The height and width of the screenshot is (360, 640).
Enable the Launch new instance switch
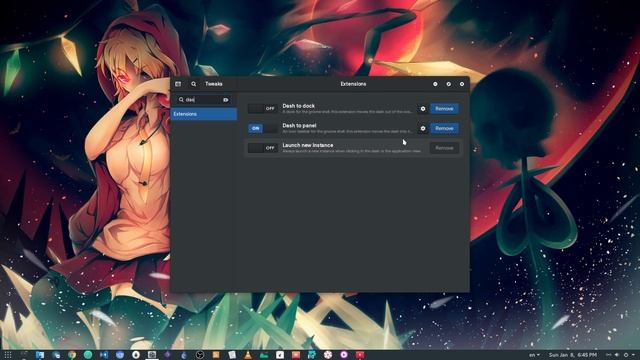(263, 148)
